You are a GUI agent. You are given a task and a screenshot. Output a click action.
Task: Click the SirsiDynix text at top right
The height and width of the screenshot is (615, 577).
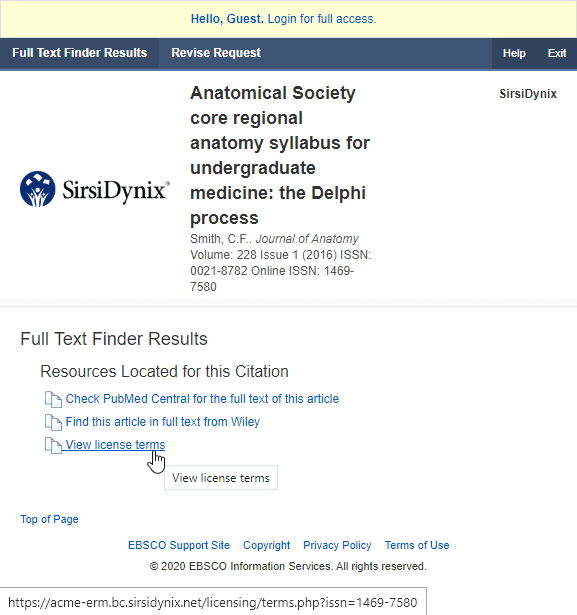(x=528, y=94)
